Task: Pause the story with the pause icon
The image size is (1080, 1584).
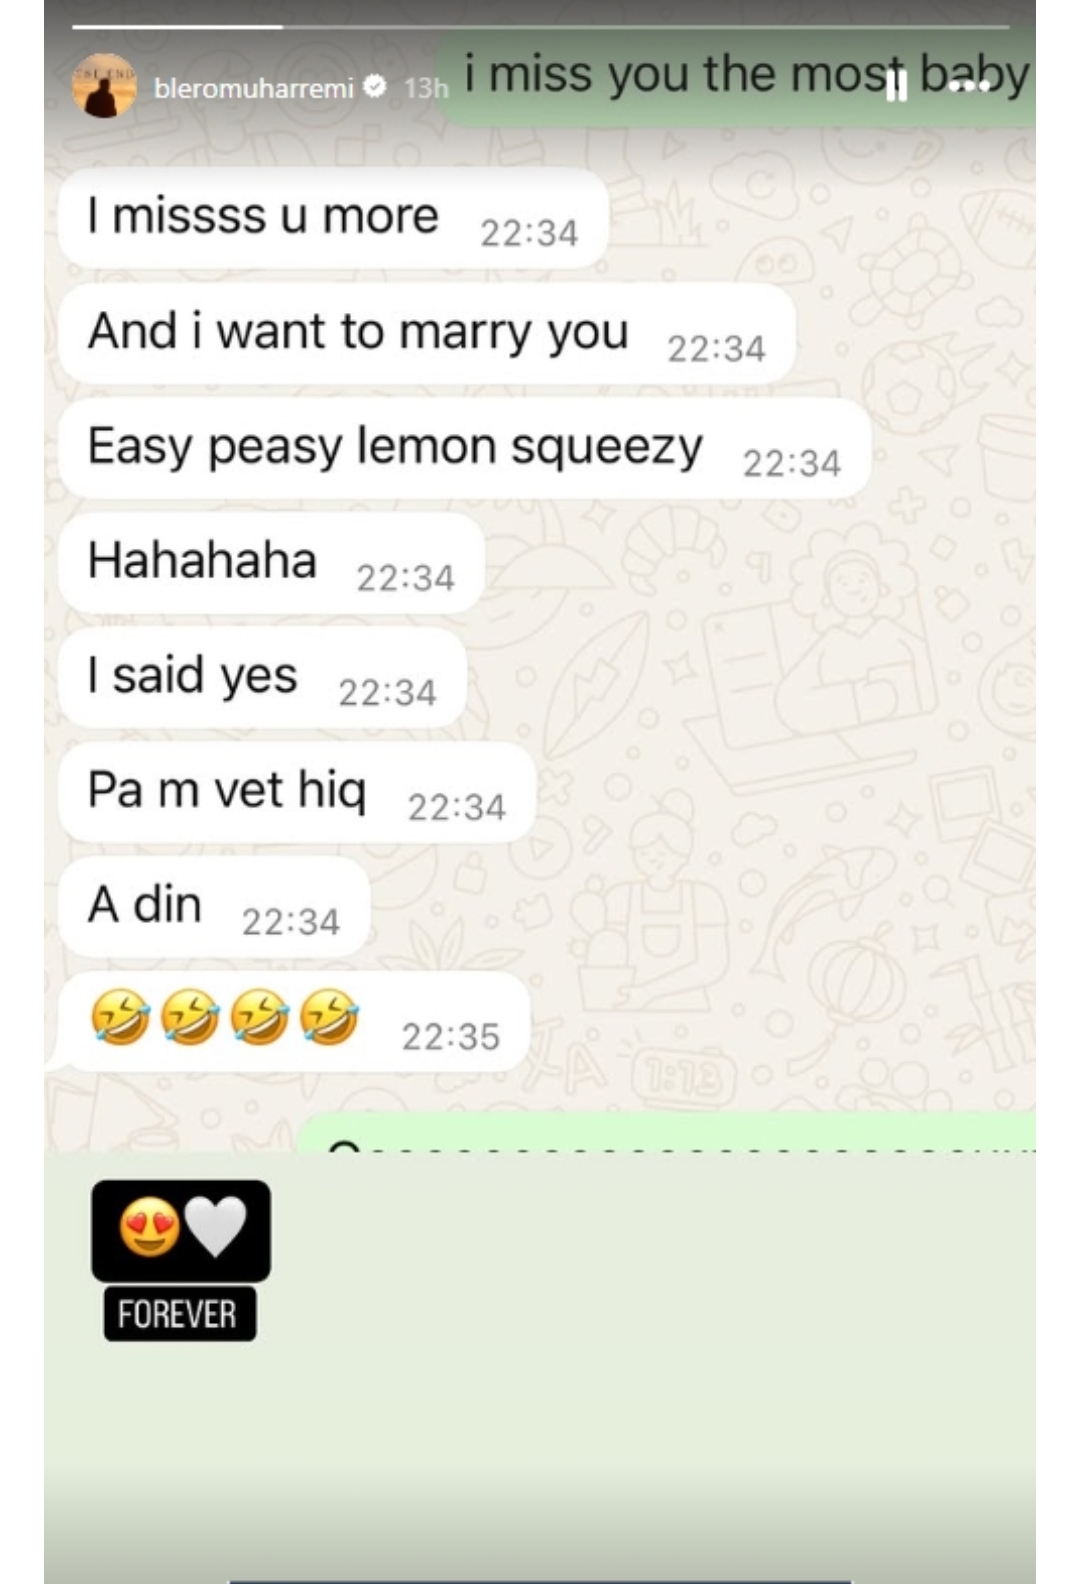Action: tap(897, 87)
